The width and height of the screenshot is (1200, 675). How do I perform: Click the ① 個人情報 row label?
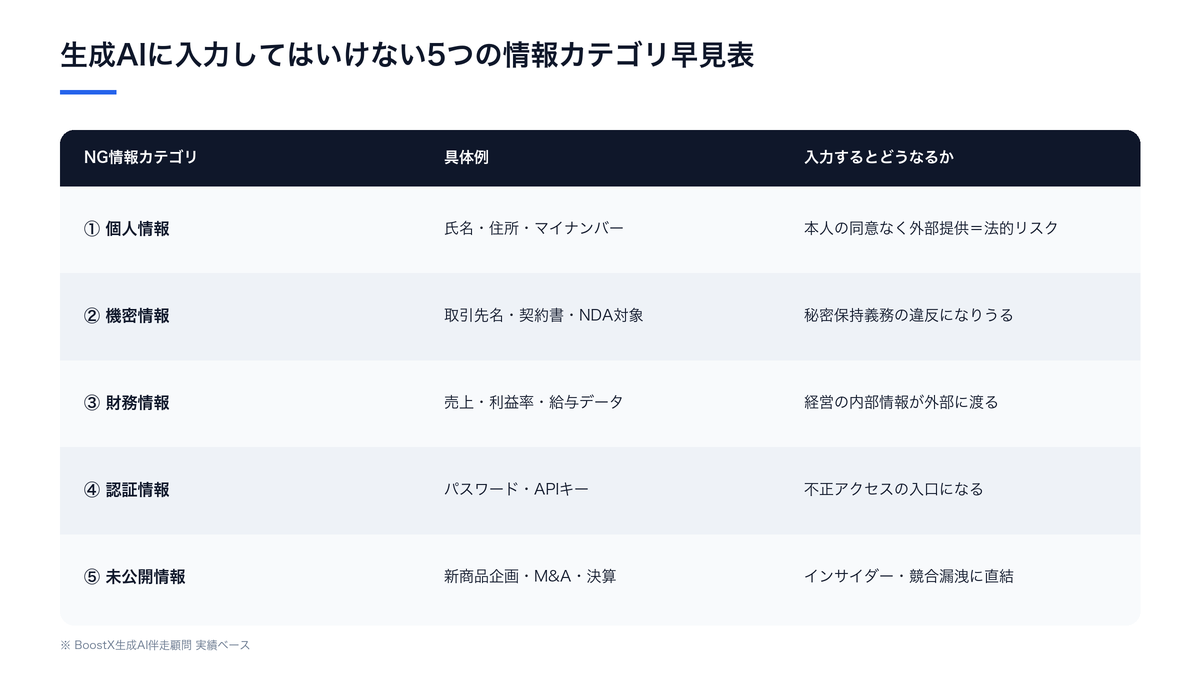pos(127,229)
